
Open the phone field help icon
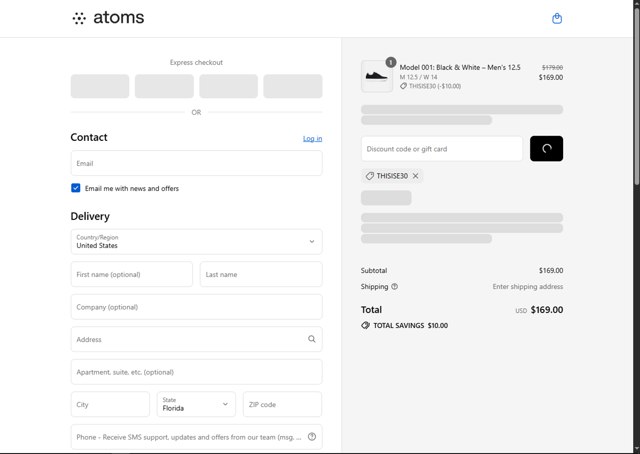click(312, 437)
